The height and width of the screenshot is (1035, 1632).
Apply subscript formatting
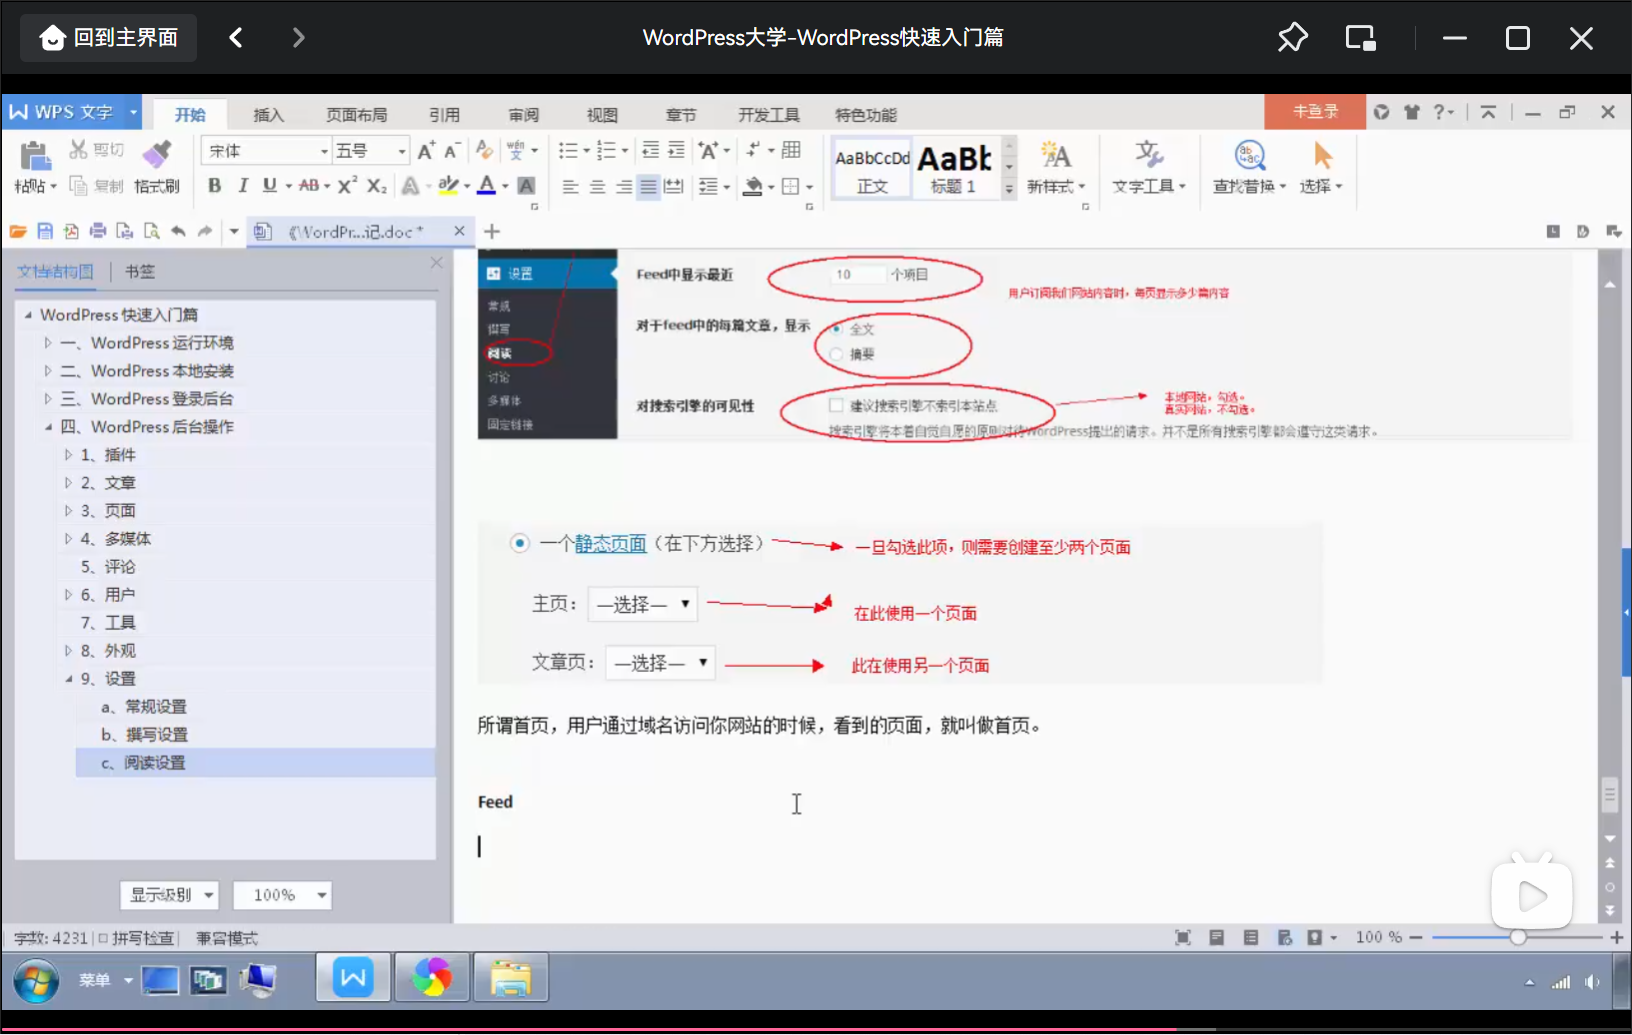376,185
